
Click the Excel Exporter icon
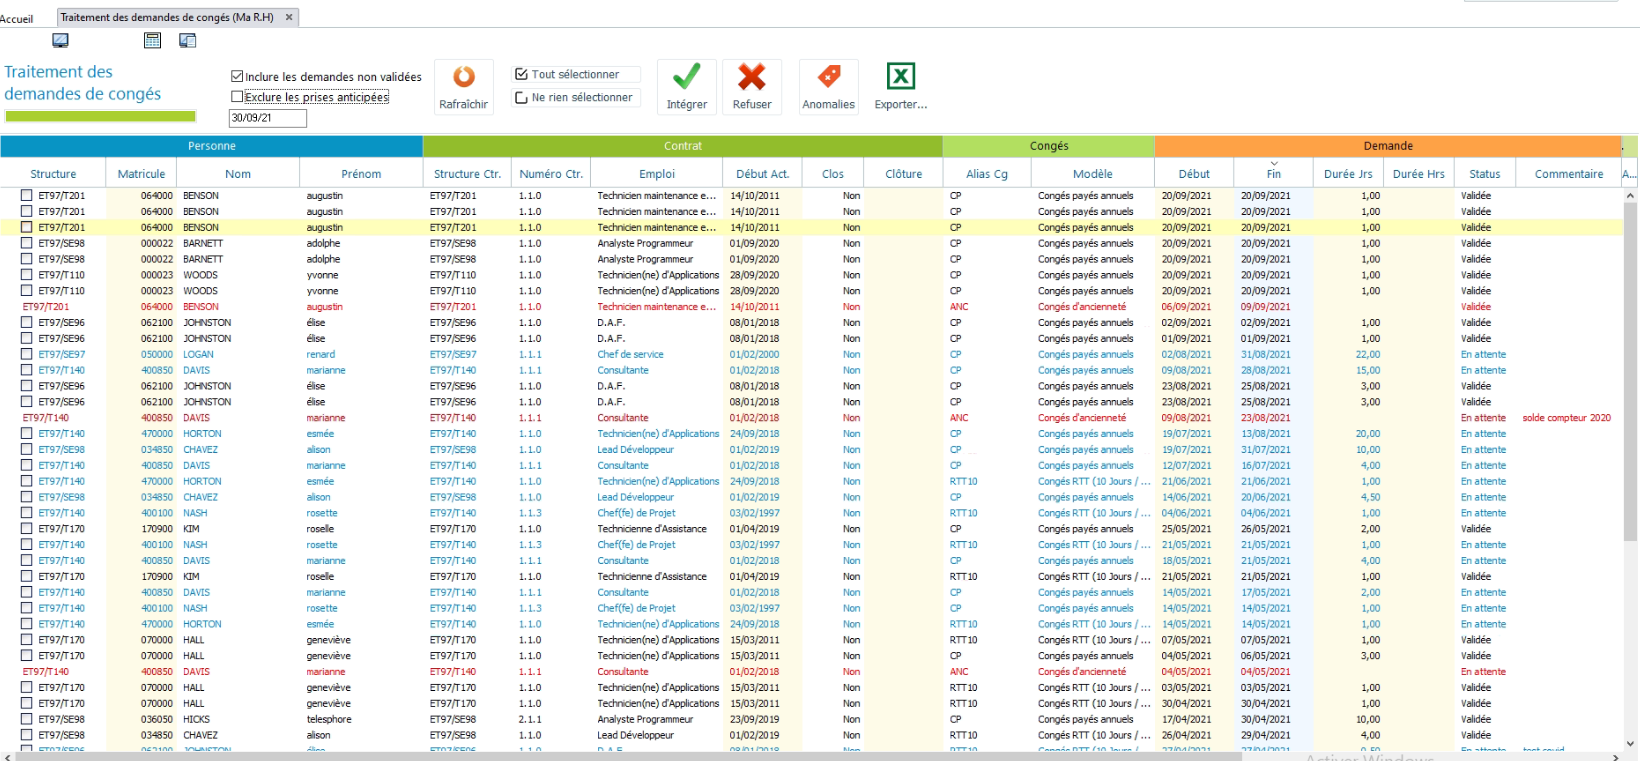[x=901, y=77]
